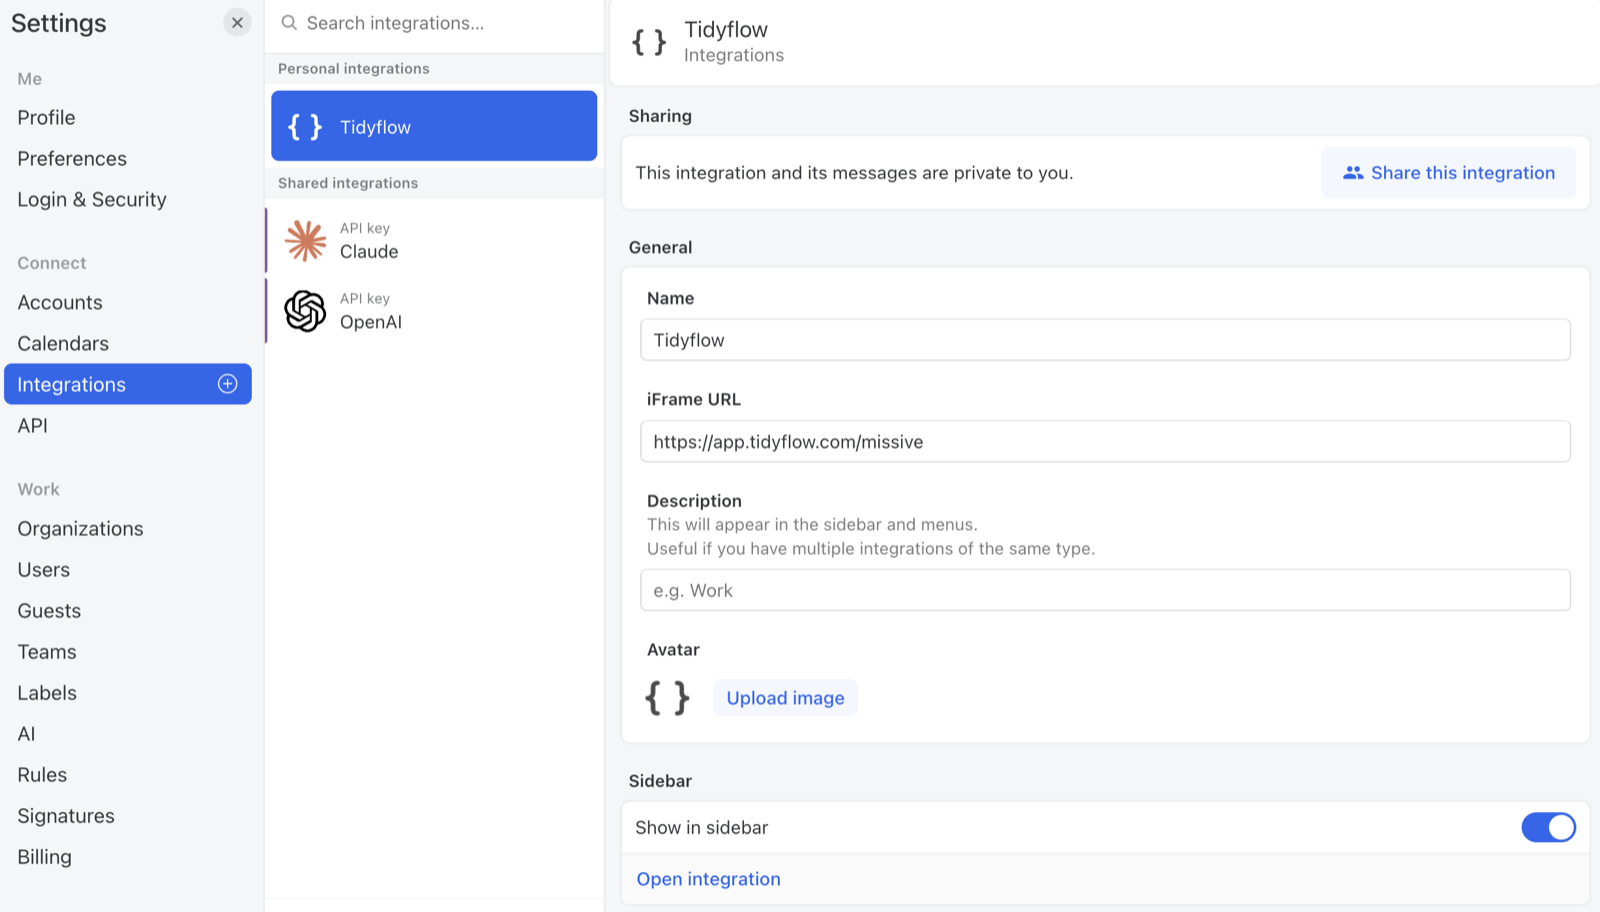
Task: Click the Personal integrations heading
Action: click(354, 69)
